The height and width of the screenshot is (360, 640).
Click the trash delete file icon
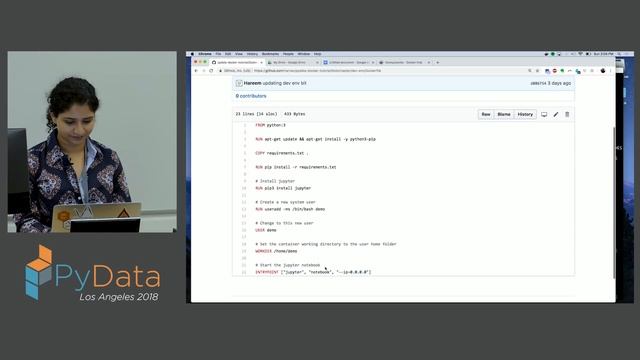pos(567,114)
